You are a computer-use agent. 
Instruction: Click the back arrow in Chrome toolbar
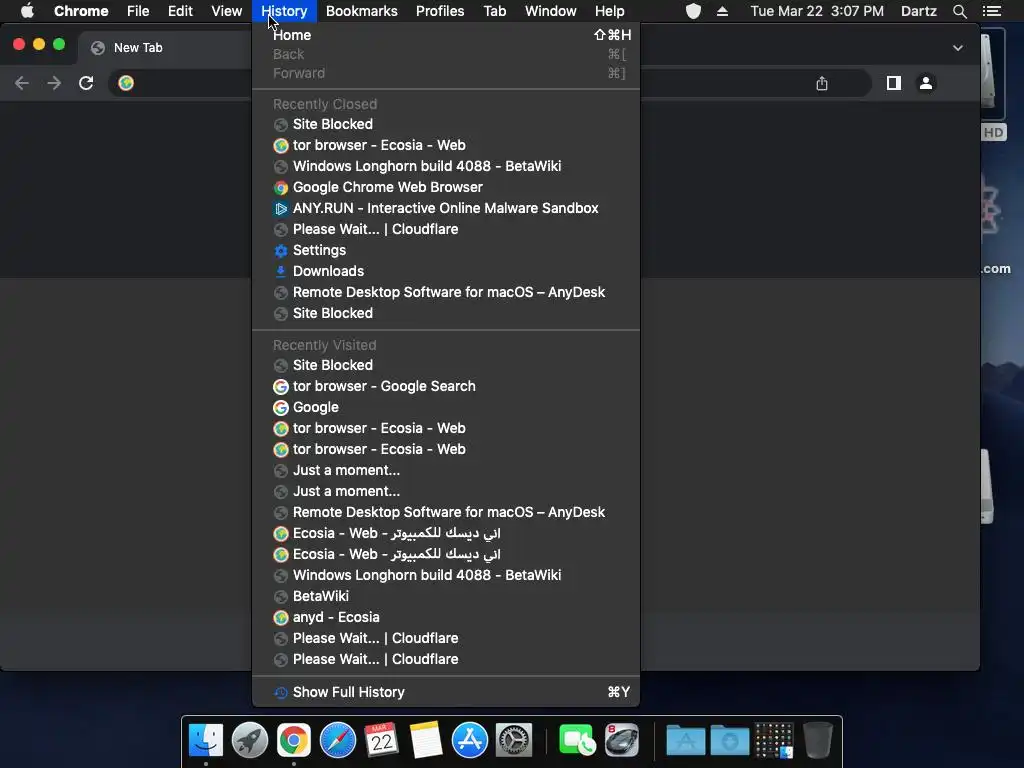[x=22, y=83]
